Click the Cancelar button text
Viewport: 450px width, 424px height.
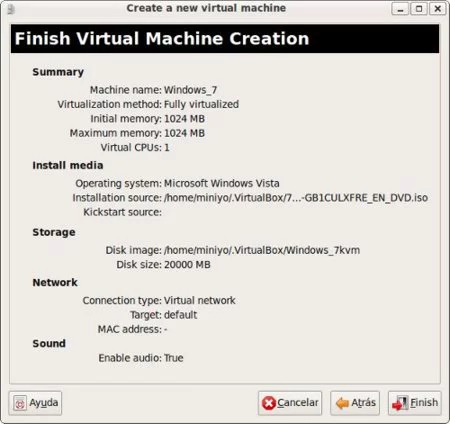298,403
